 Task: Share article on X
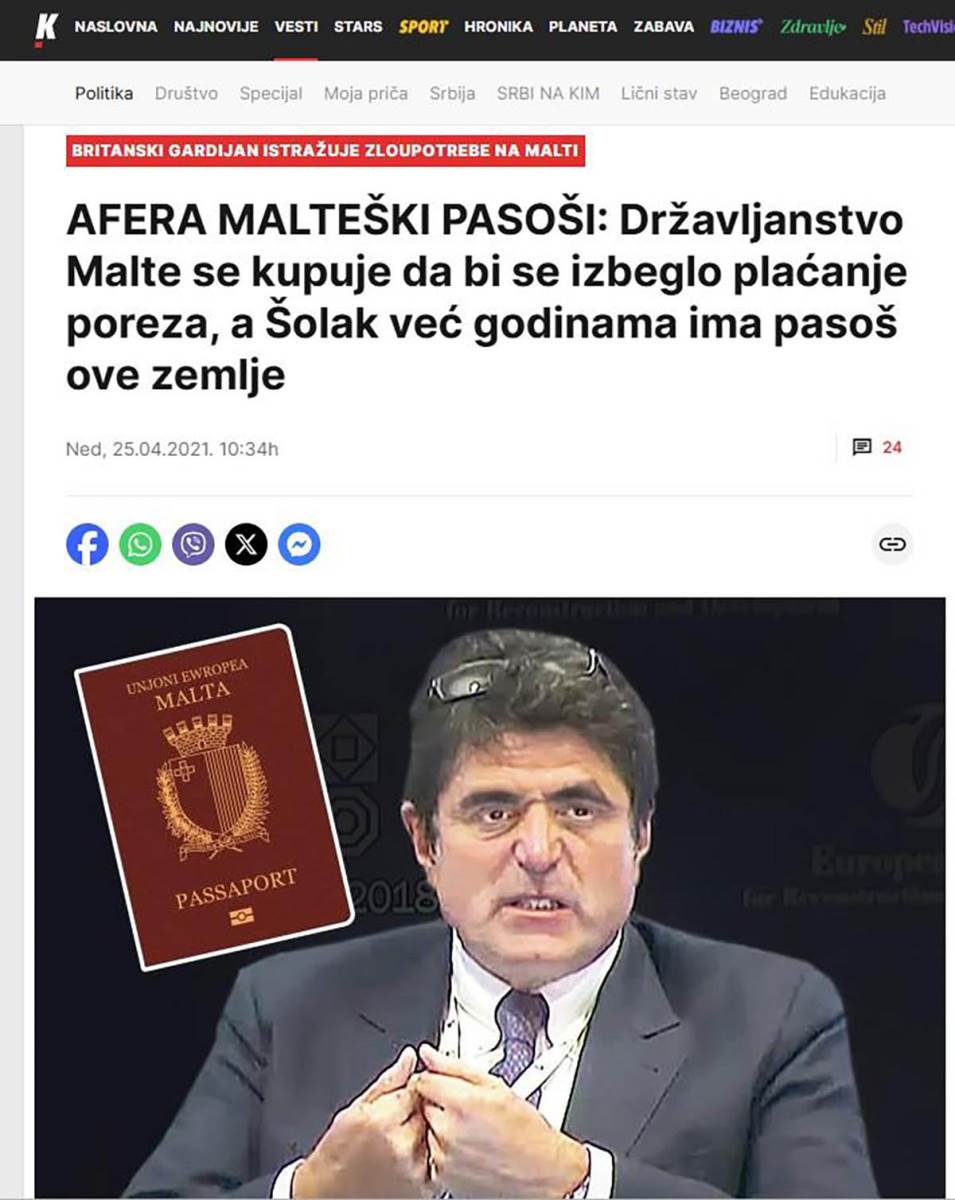246,545
